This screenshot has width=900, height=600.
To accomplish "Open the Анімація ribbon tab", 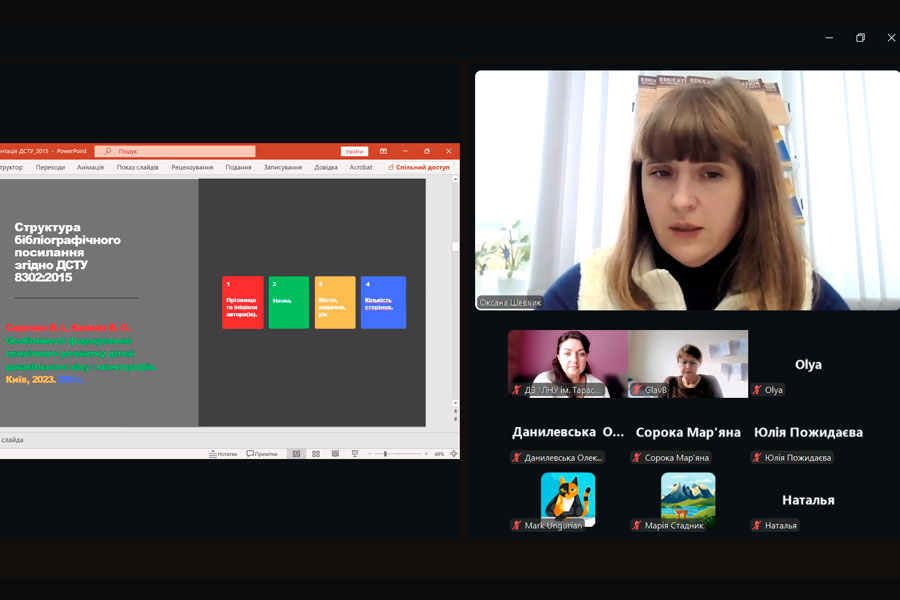I will (91, 167).
